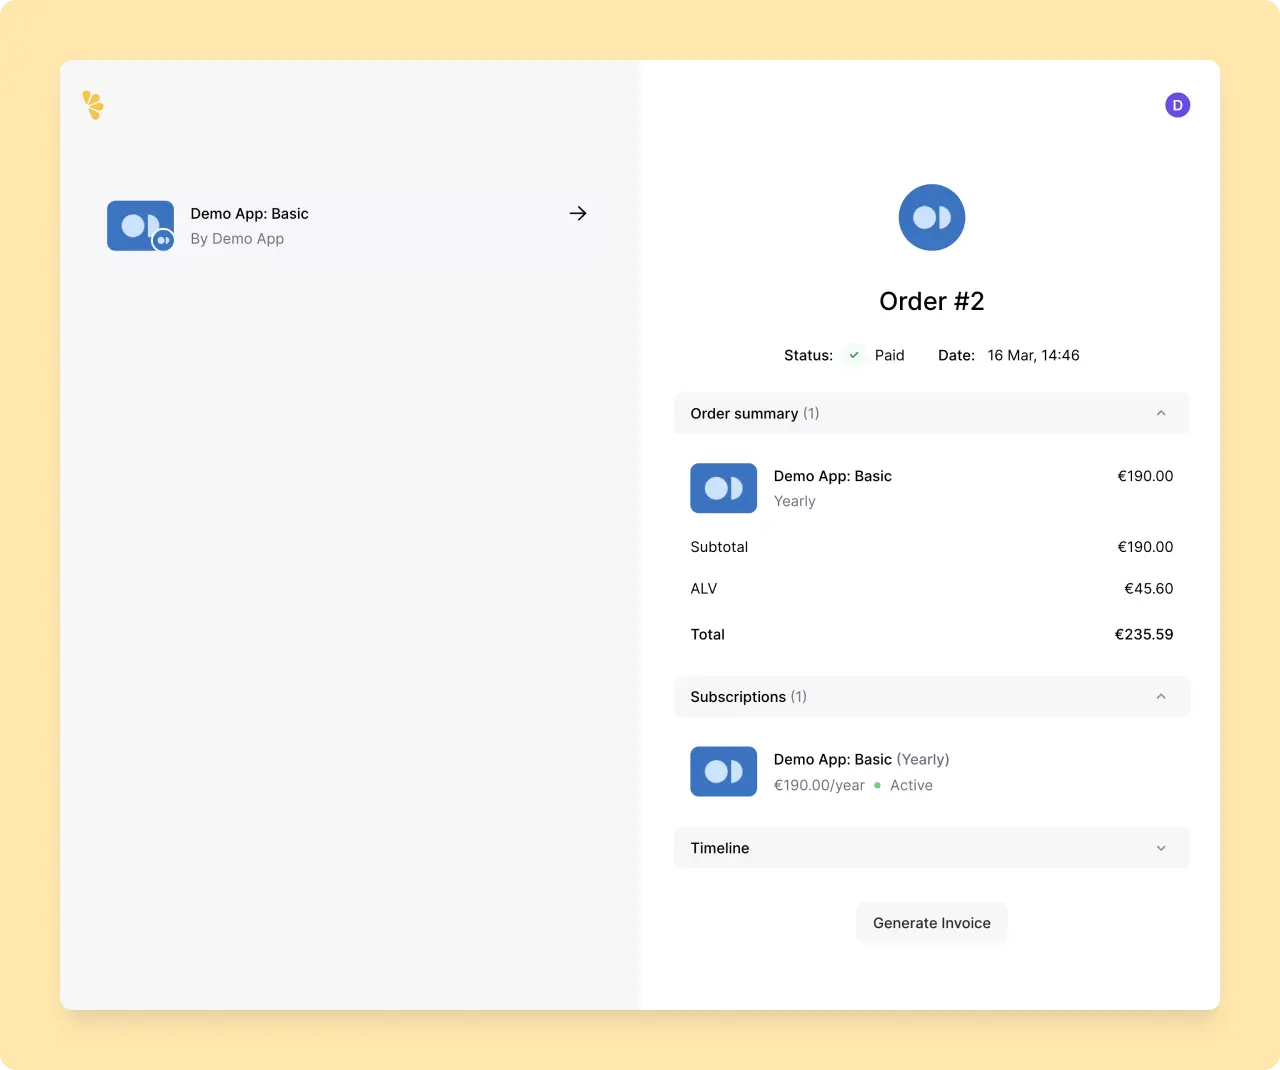Click the Order #2 heading
The height and width of the screenshot is (1070, 1280).
[x=931, y=301]
